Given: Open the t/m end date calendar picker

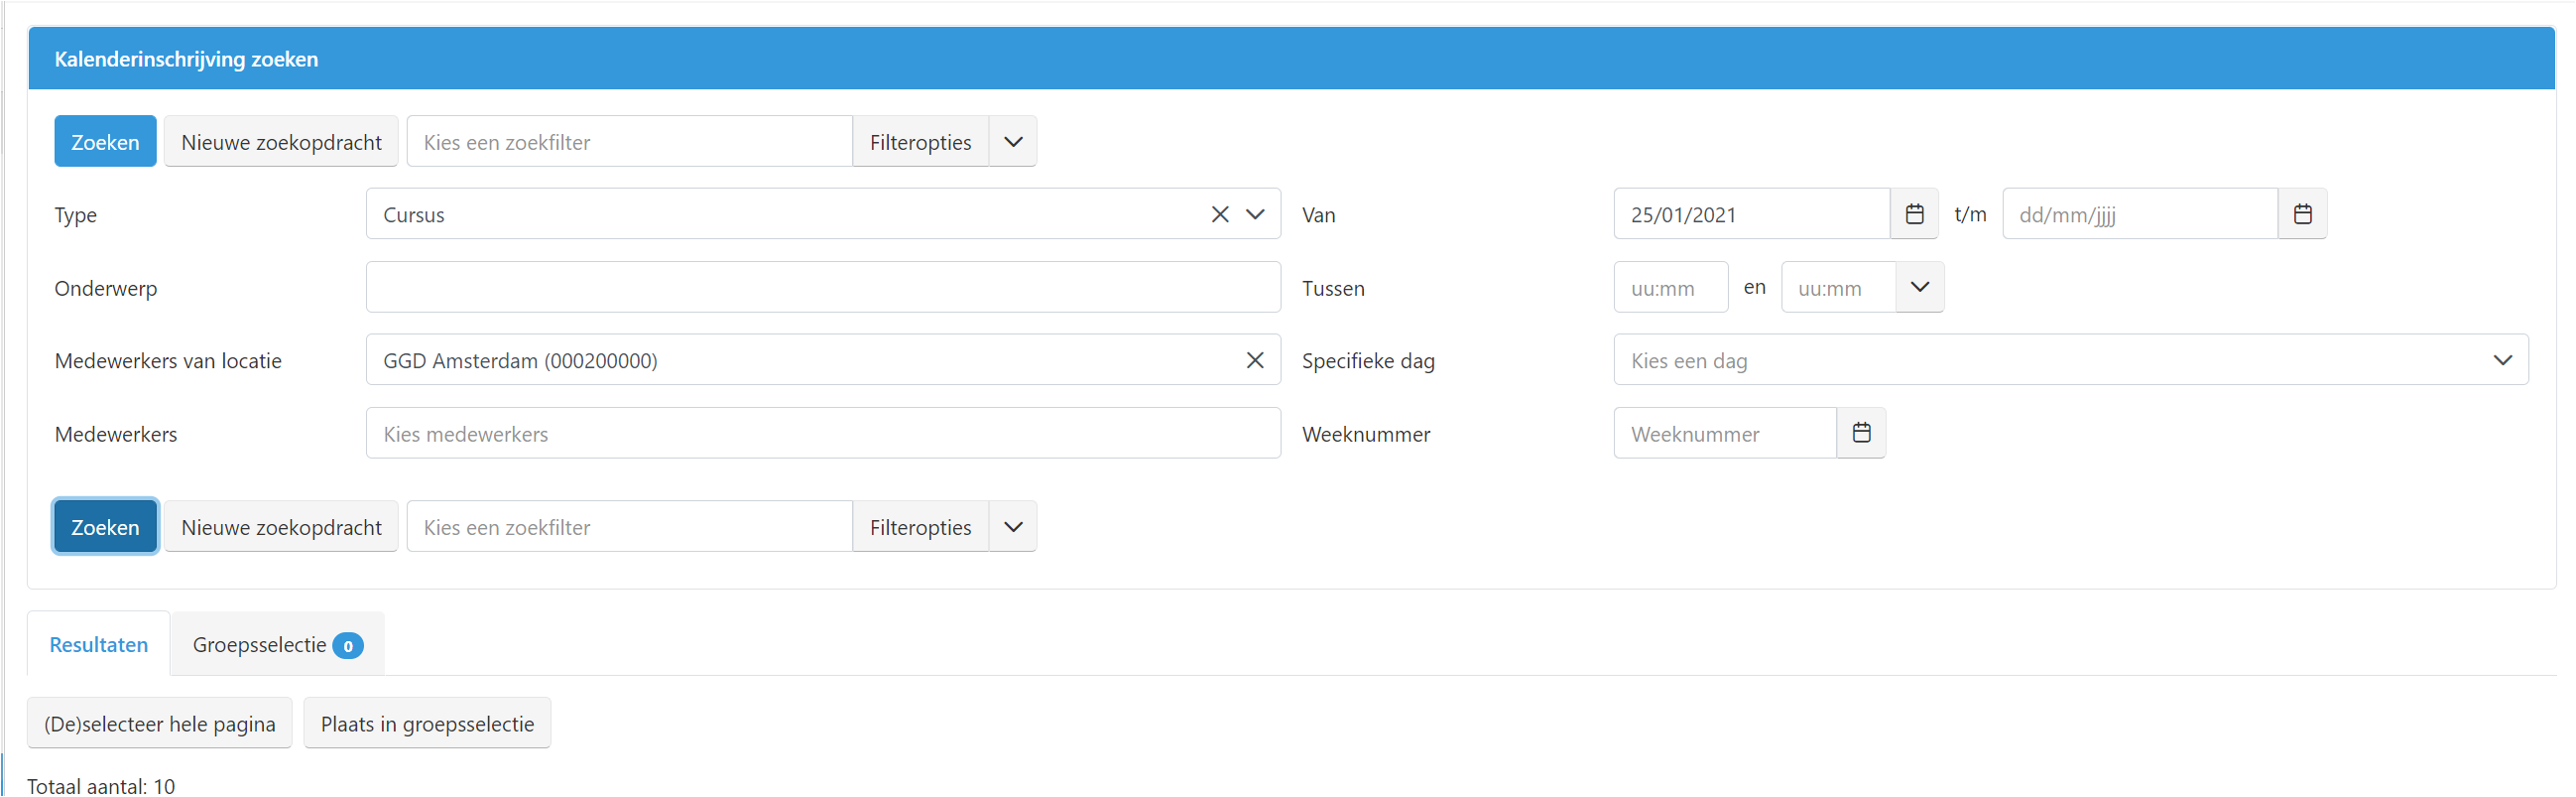Looking at the screenshot, I should click(2302, 214).
